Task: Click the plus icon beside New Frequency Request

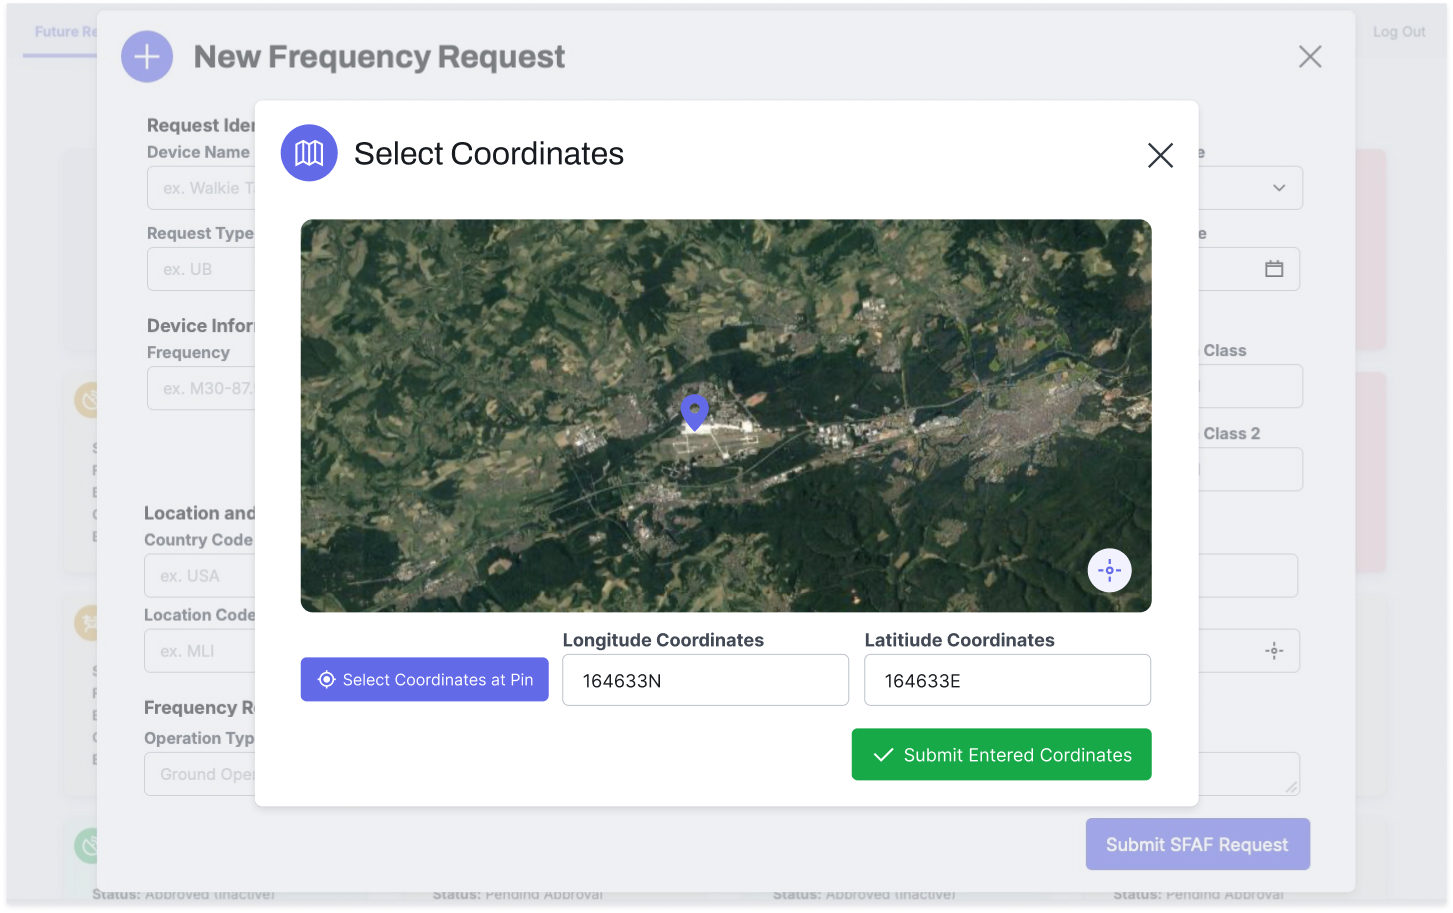Action: point(147,57)
